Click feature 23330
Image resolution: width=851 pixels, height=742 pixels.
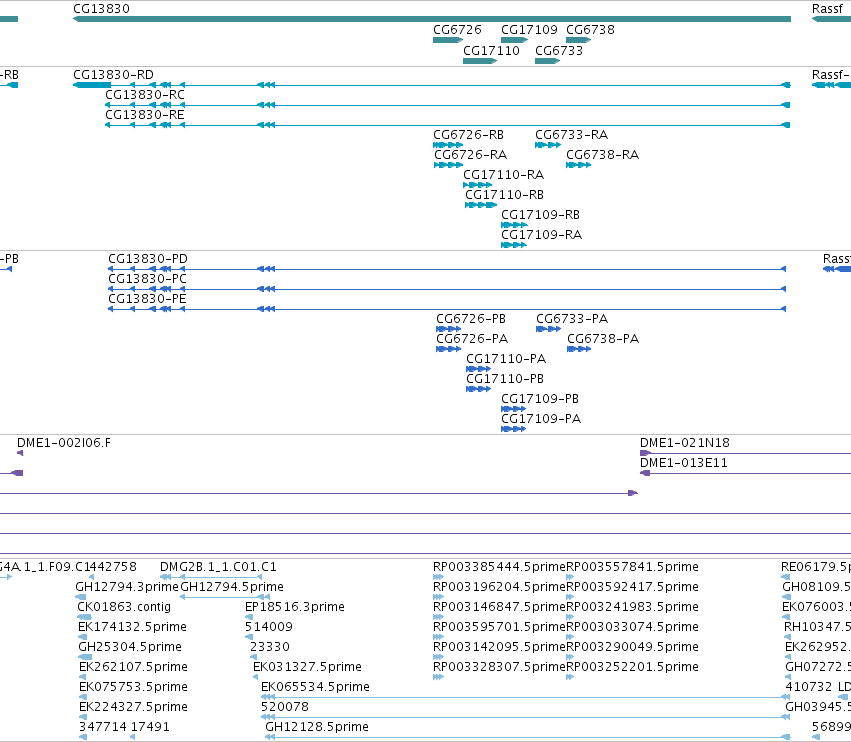(x=253, y=657)
